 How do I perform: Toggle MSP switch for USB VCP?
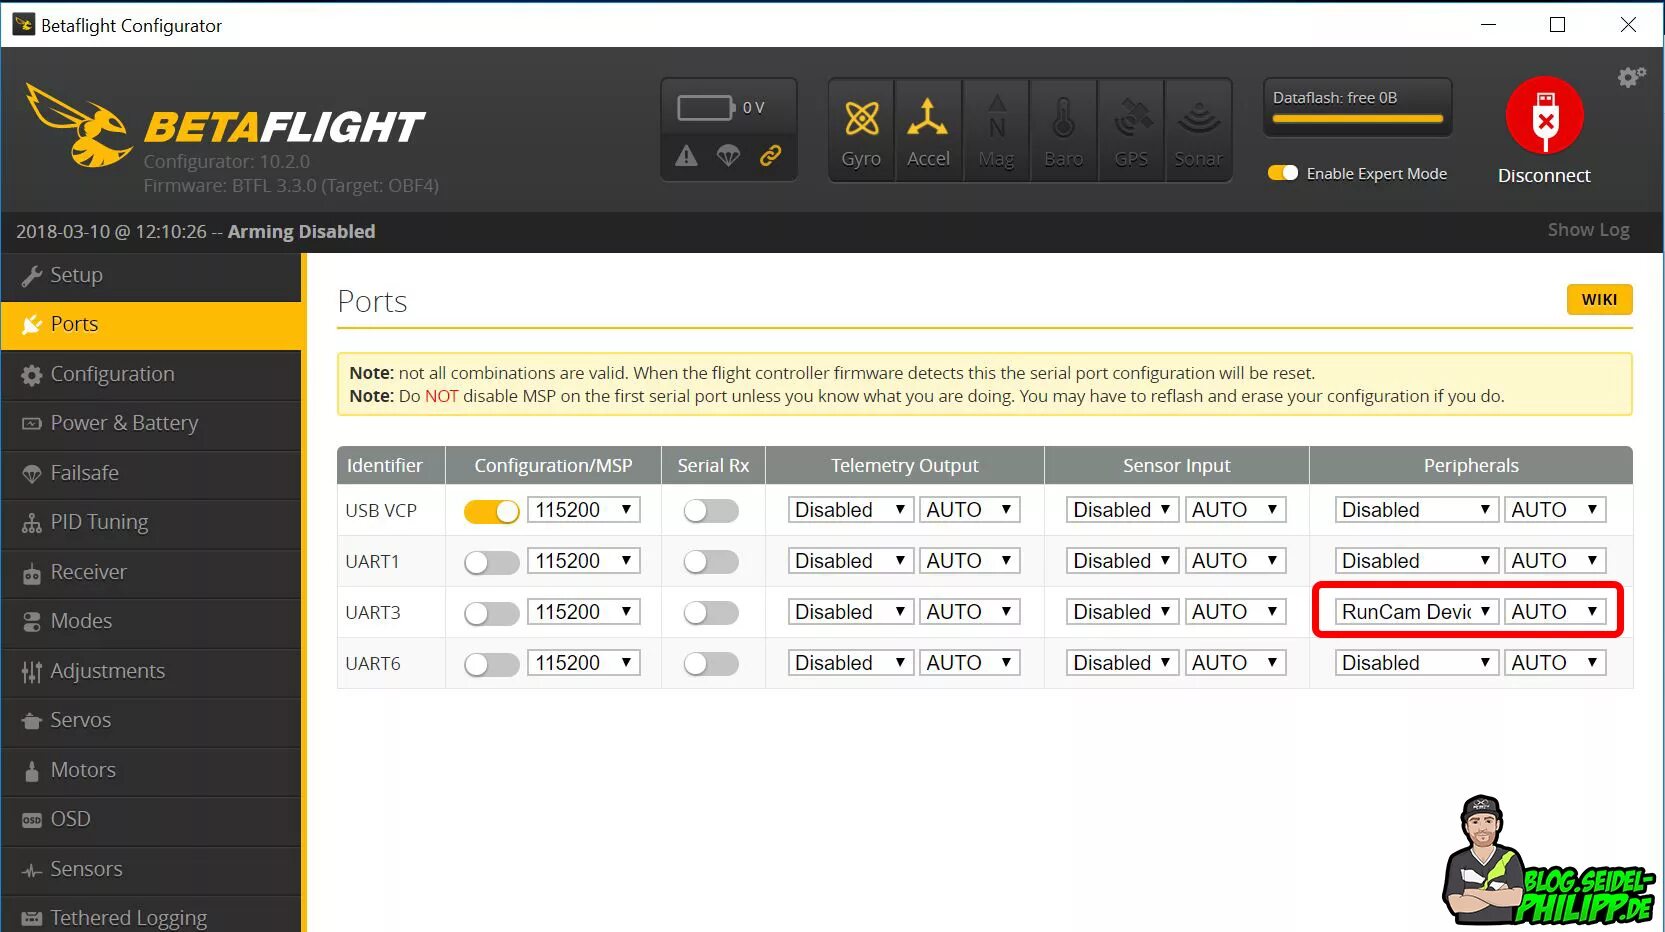[x=492, y=511]
